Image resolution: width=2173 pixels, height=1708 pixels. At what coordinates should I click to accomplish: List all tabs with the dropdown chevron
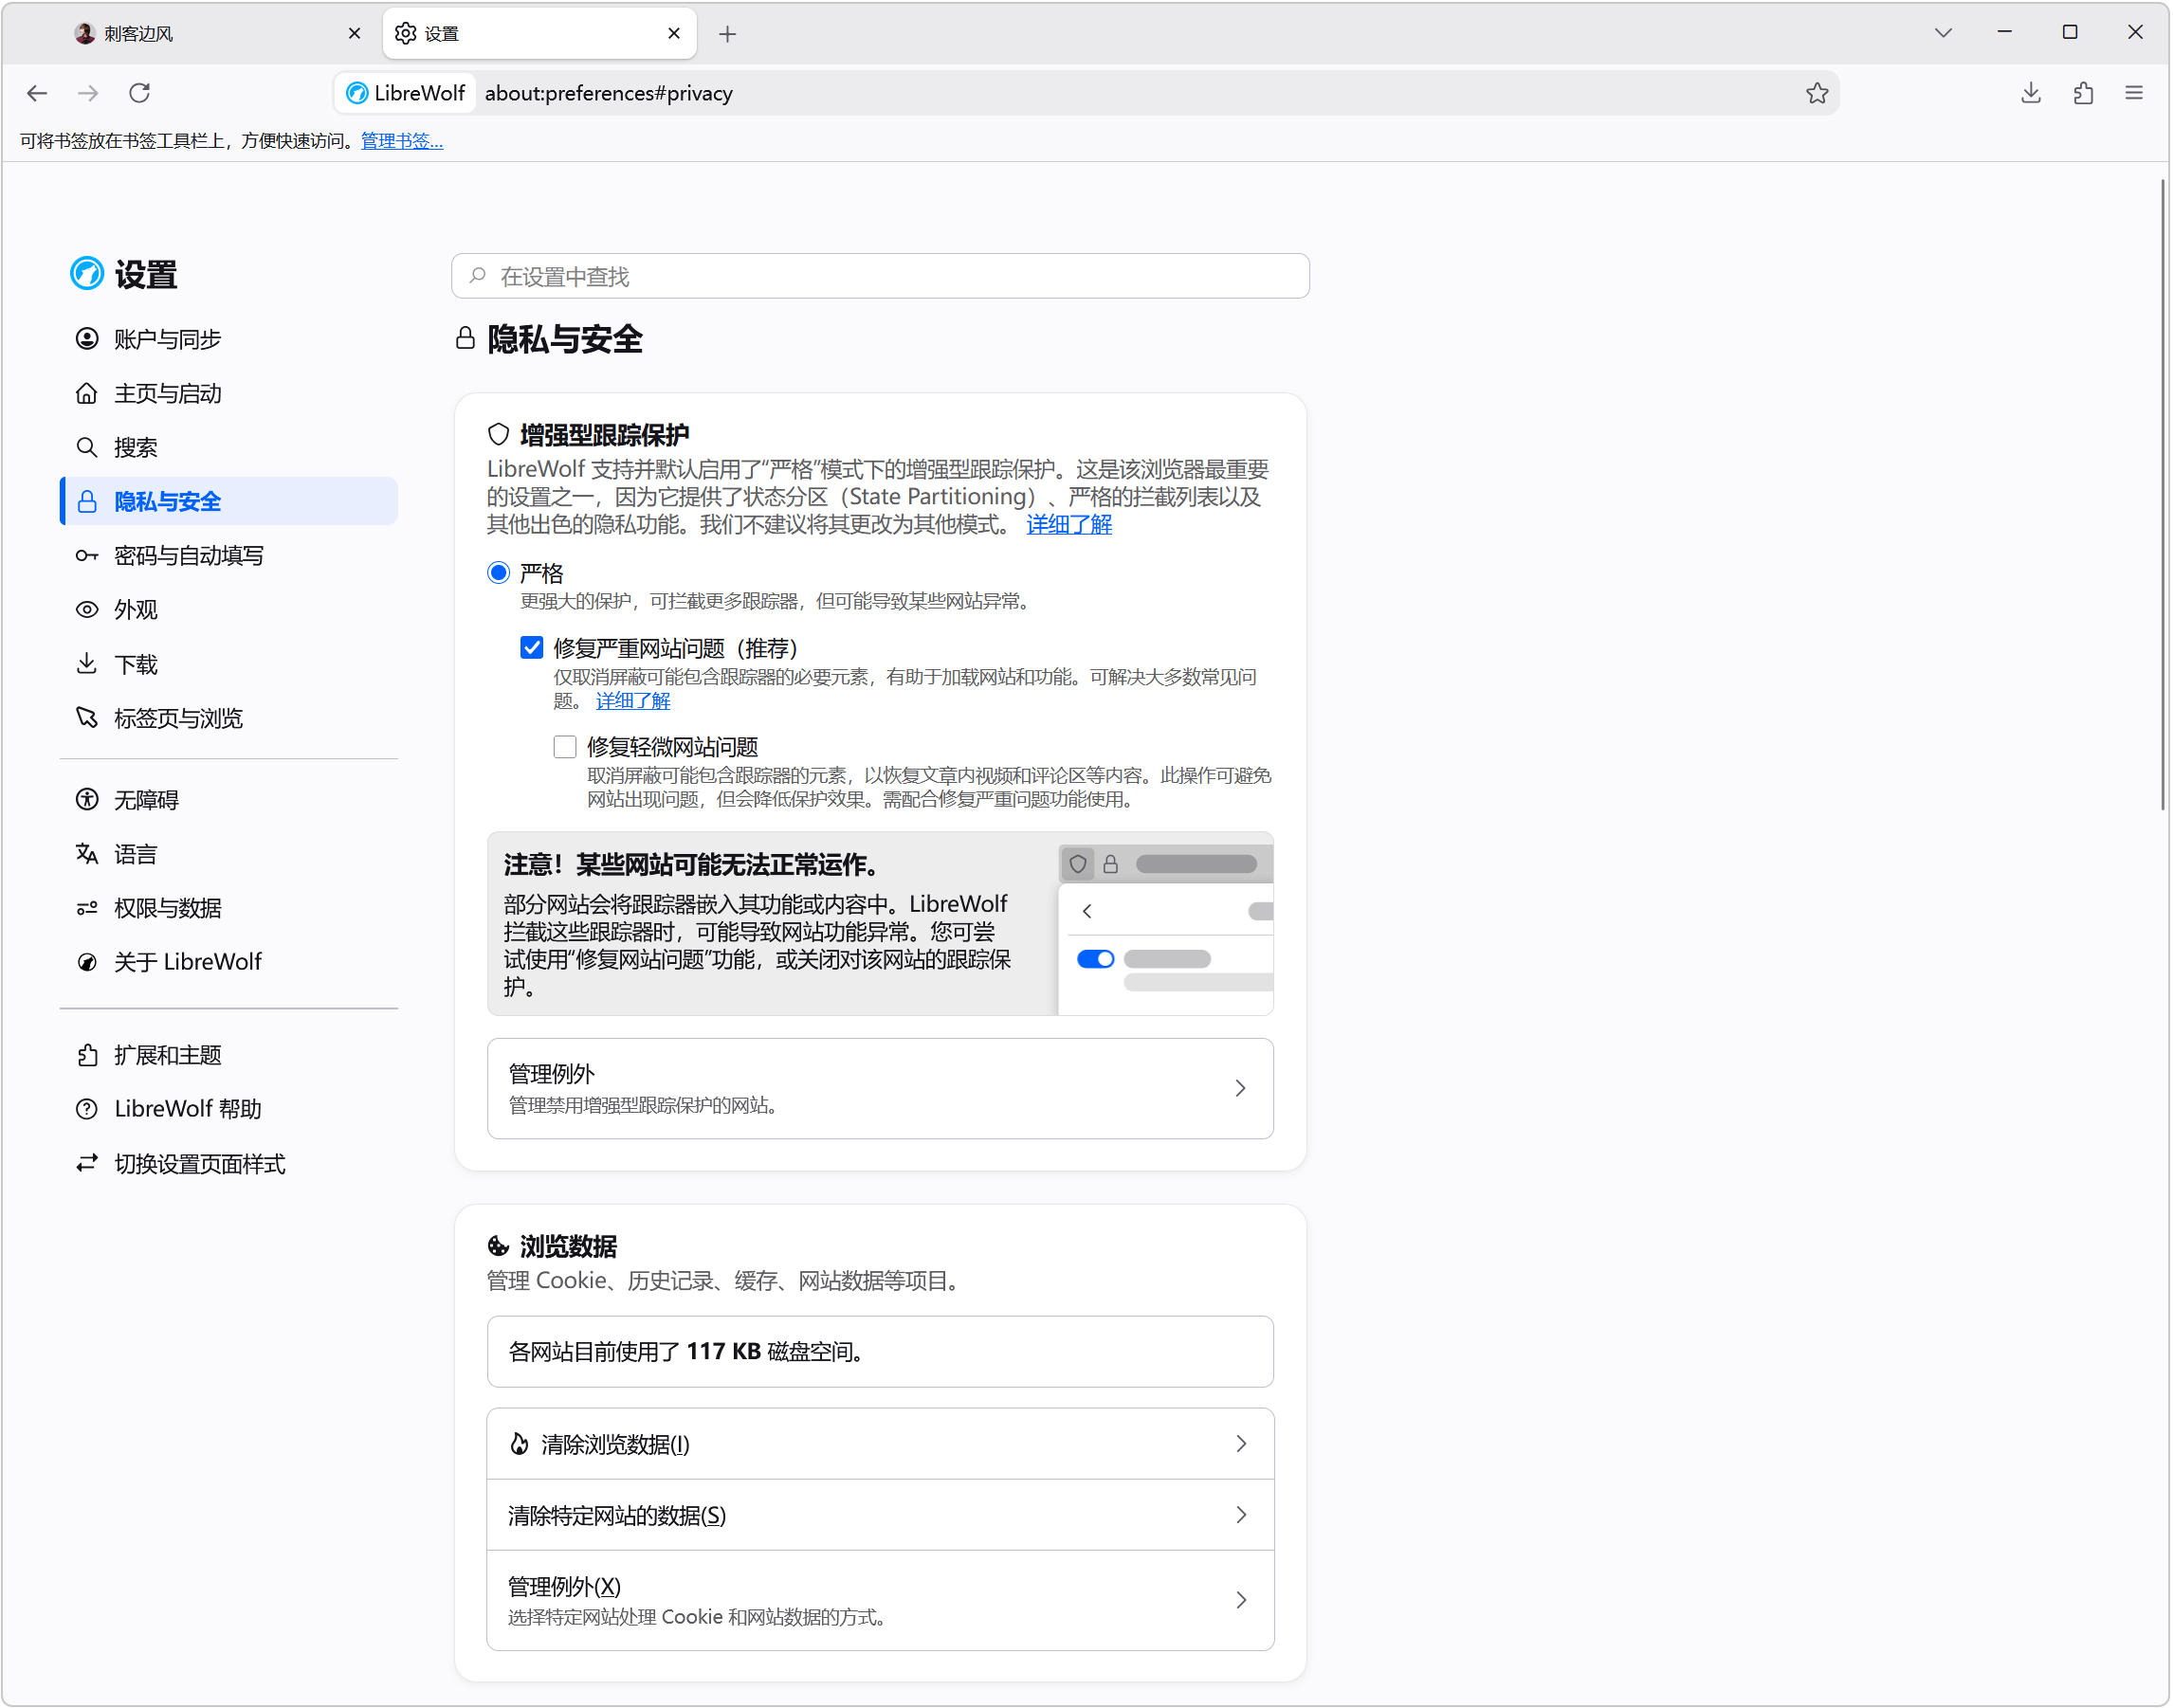[x=1943, y=33]
